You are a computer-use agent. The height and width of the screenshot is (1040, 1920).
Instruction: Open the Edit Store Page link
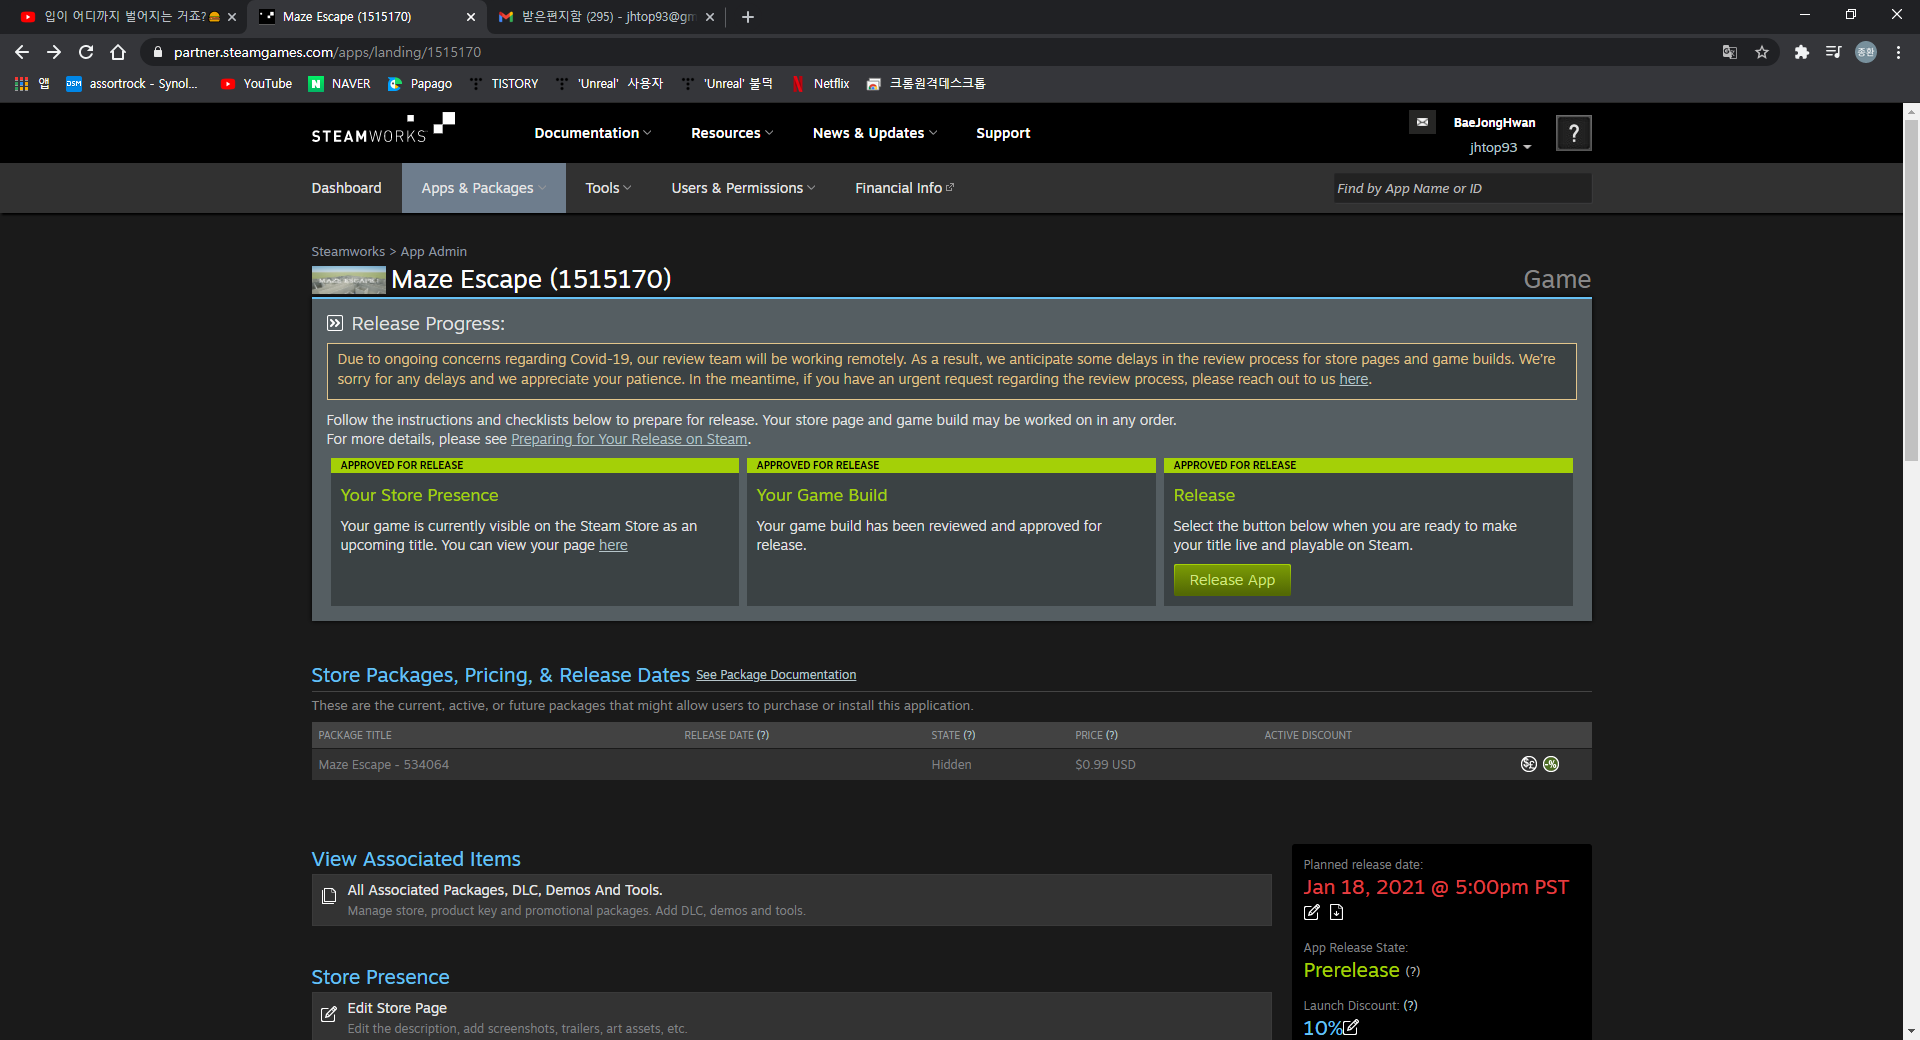(x=397, y=1008)
